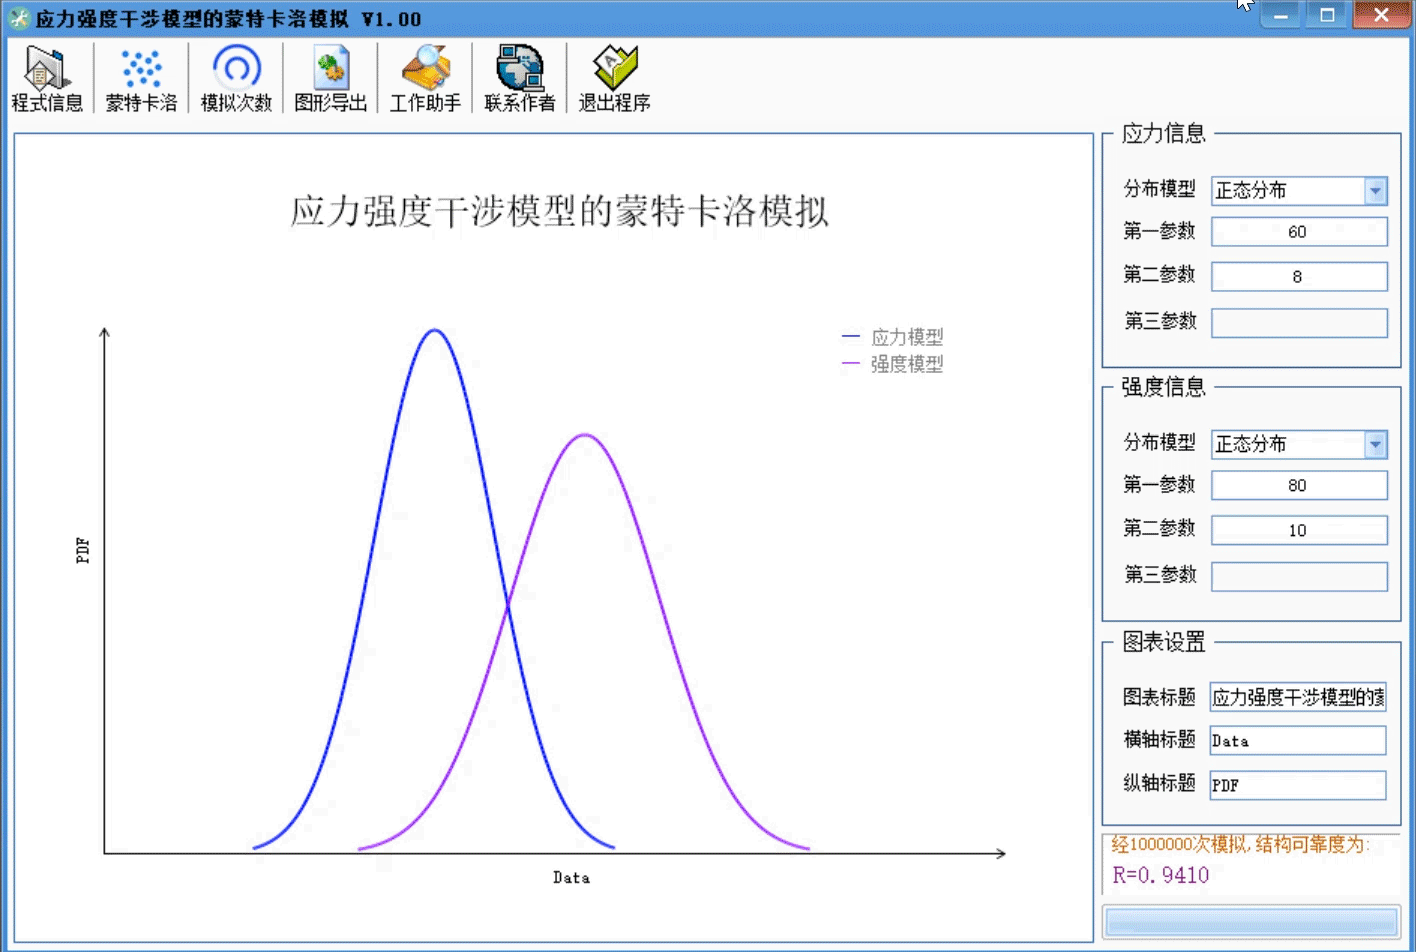The image size is (1416, 952).
Task: Click the 强度信息 group heading
Action: point(1163,387)
